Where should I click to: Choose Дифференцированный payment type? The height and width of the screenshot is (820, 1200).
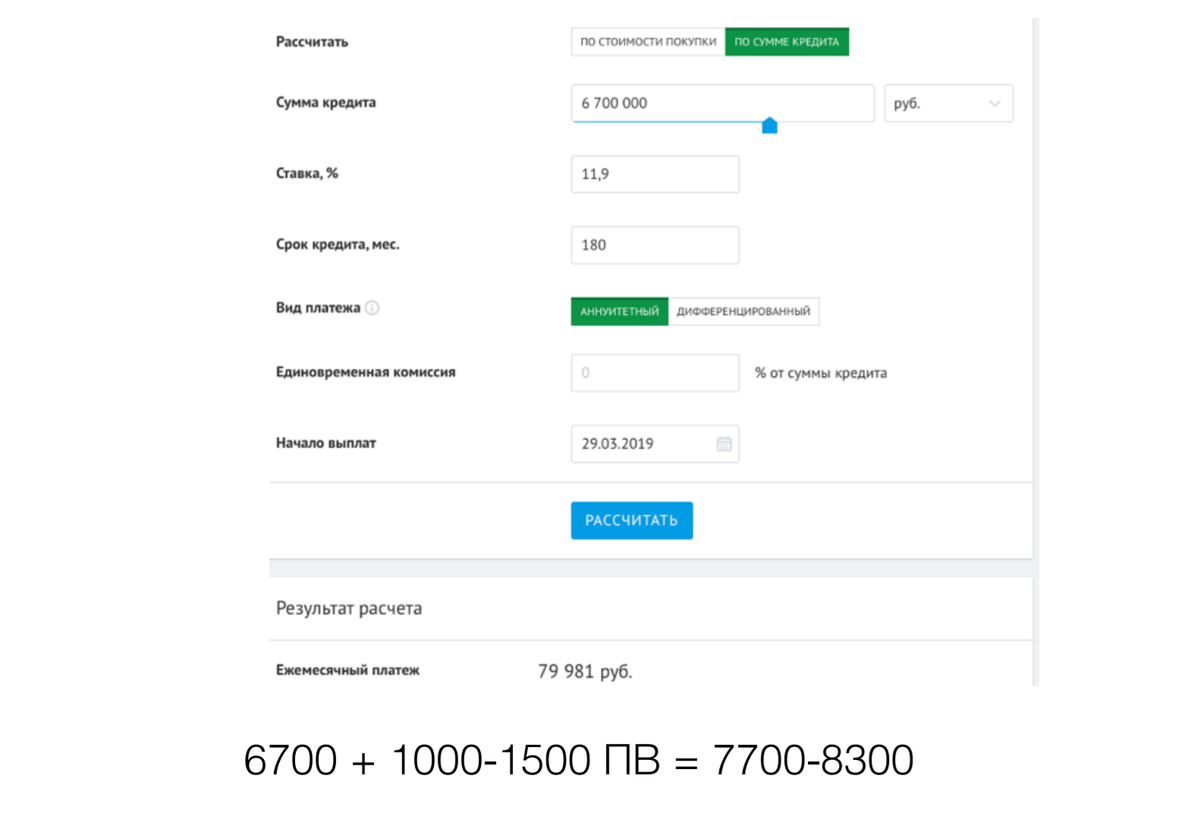pyautogui.click(x=743, y=311)
